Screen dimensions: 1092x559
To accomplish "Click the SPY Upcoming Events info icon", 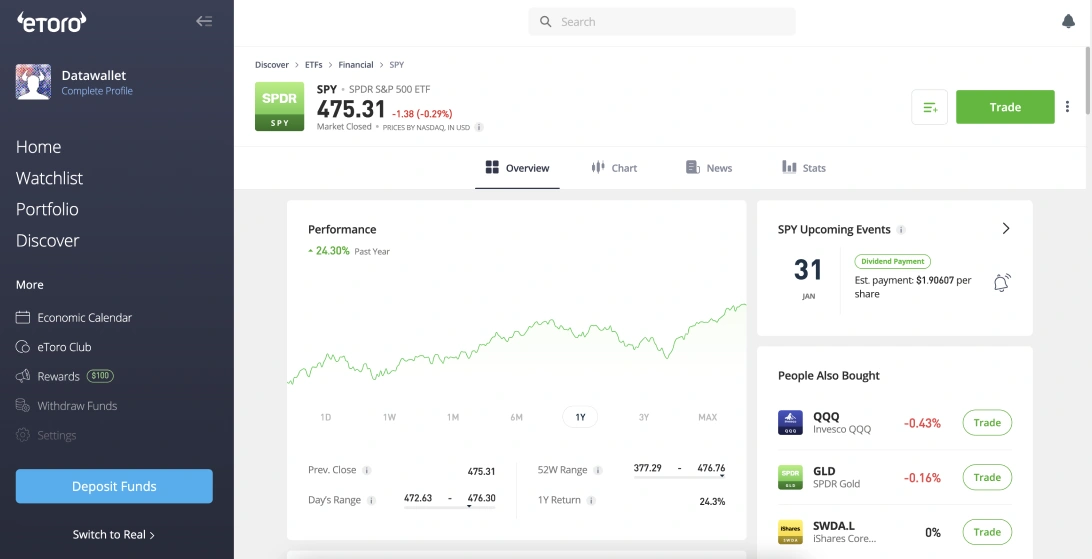I will (900, 230).
